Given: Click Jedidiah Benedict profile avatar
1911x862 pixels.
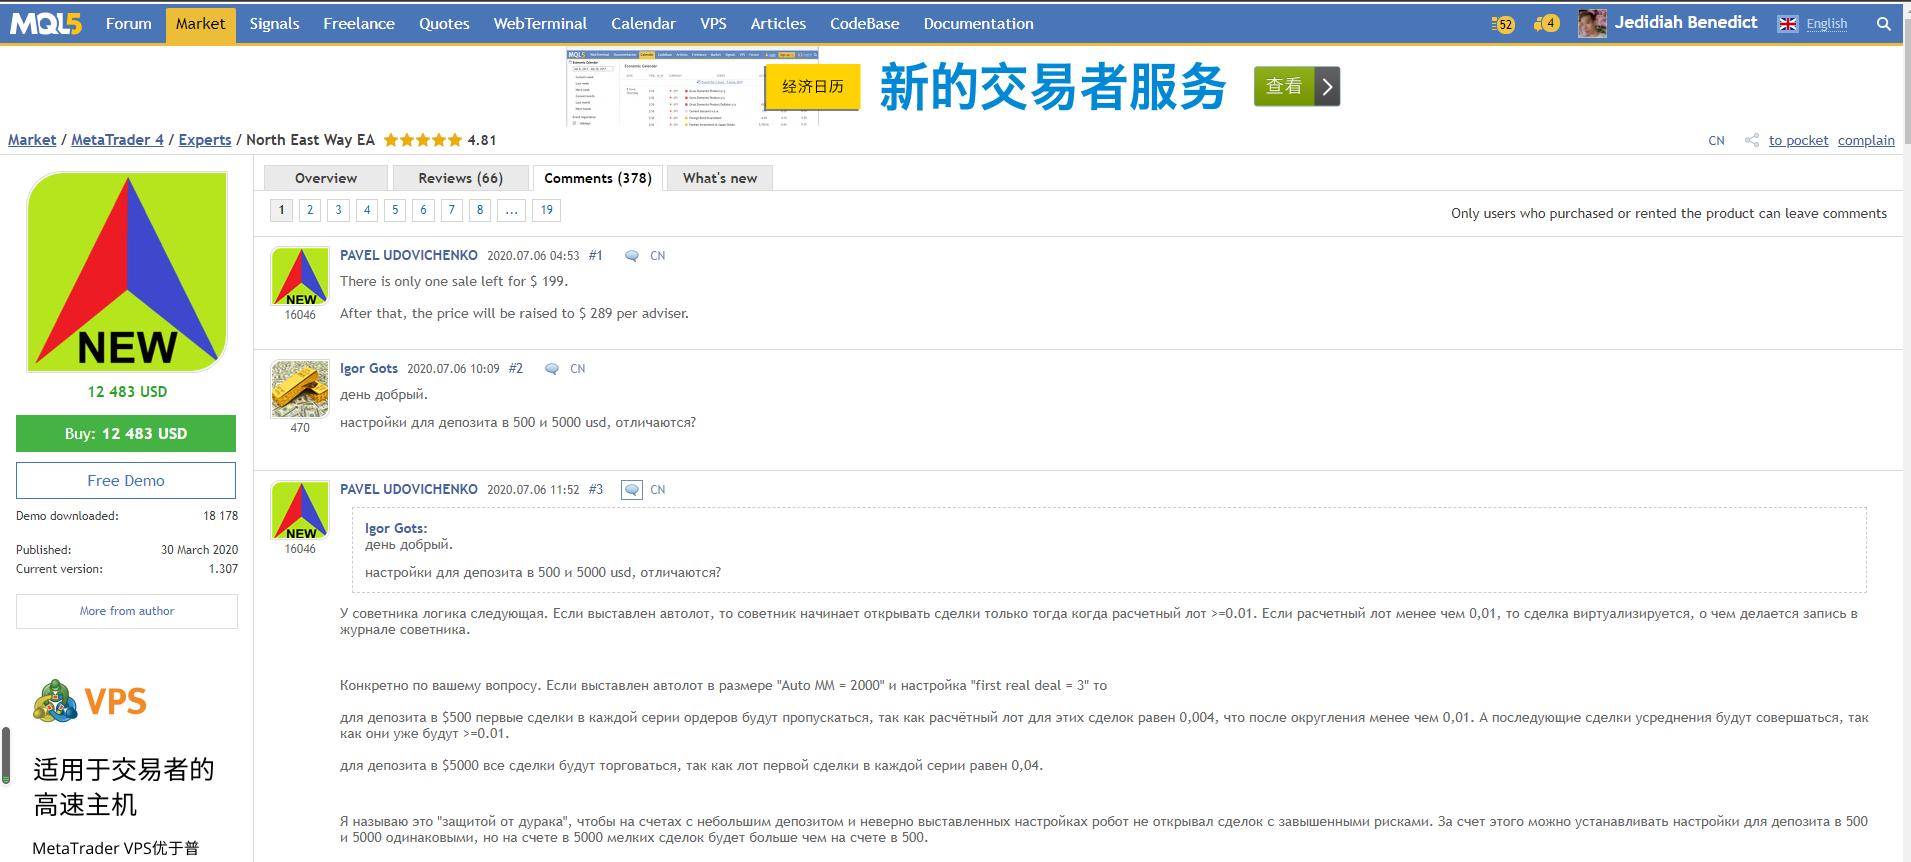Looking at the screenshot, I should (1592, 23).
